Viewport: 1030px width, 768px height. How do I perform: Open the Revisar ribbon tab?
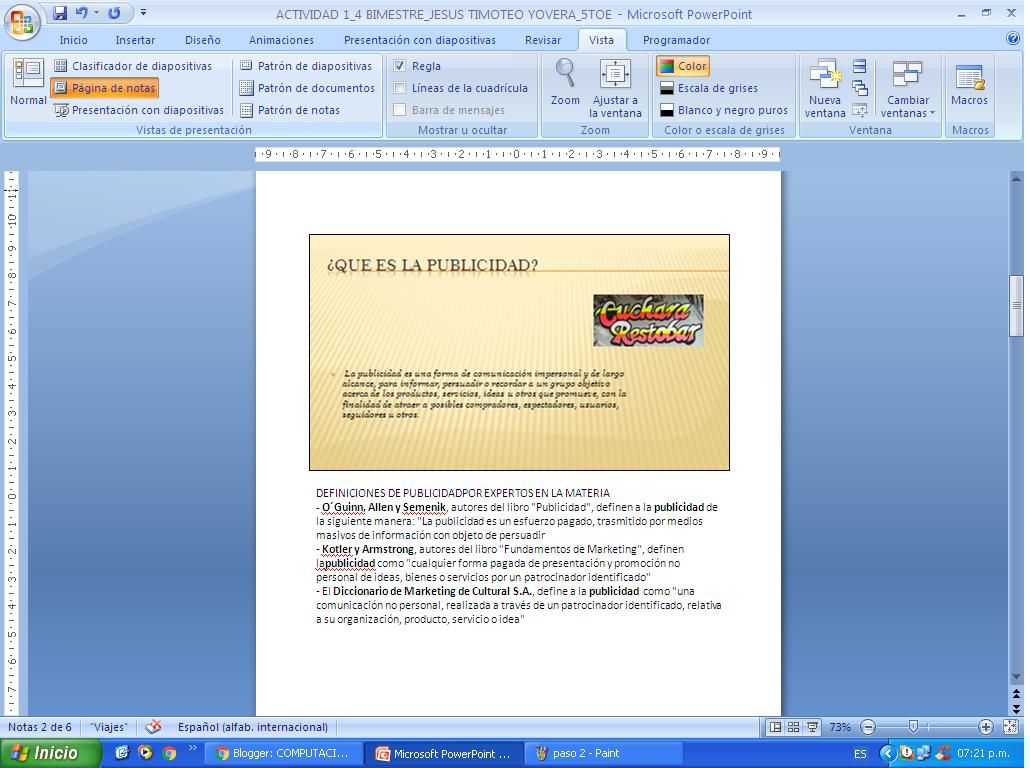click(543, 40)
